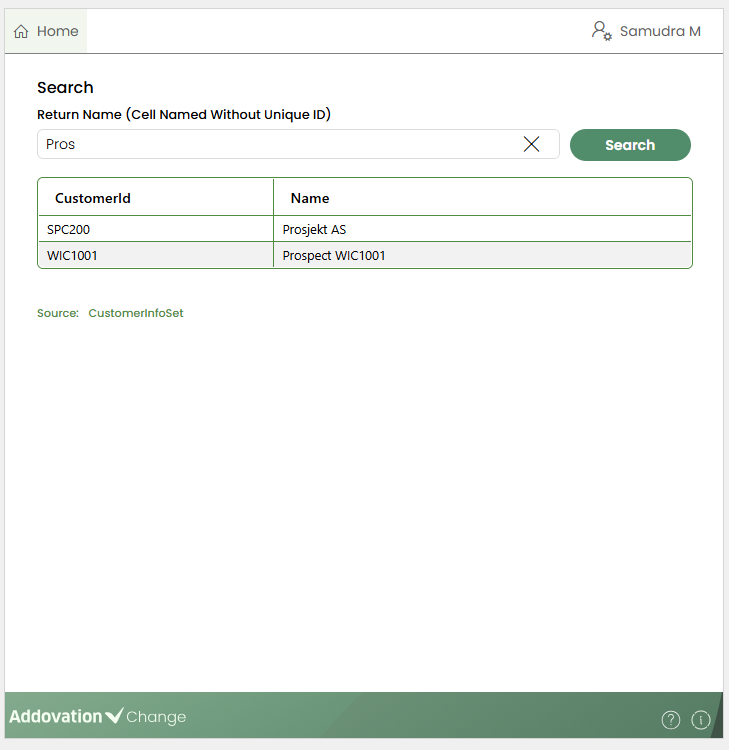Select the Prosjekt AS name cell
The height and width of the screenshot is (750, 729).
(x=314, y=229)
